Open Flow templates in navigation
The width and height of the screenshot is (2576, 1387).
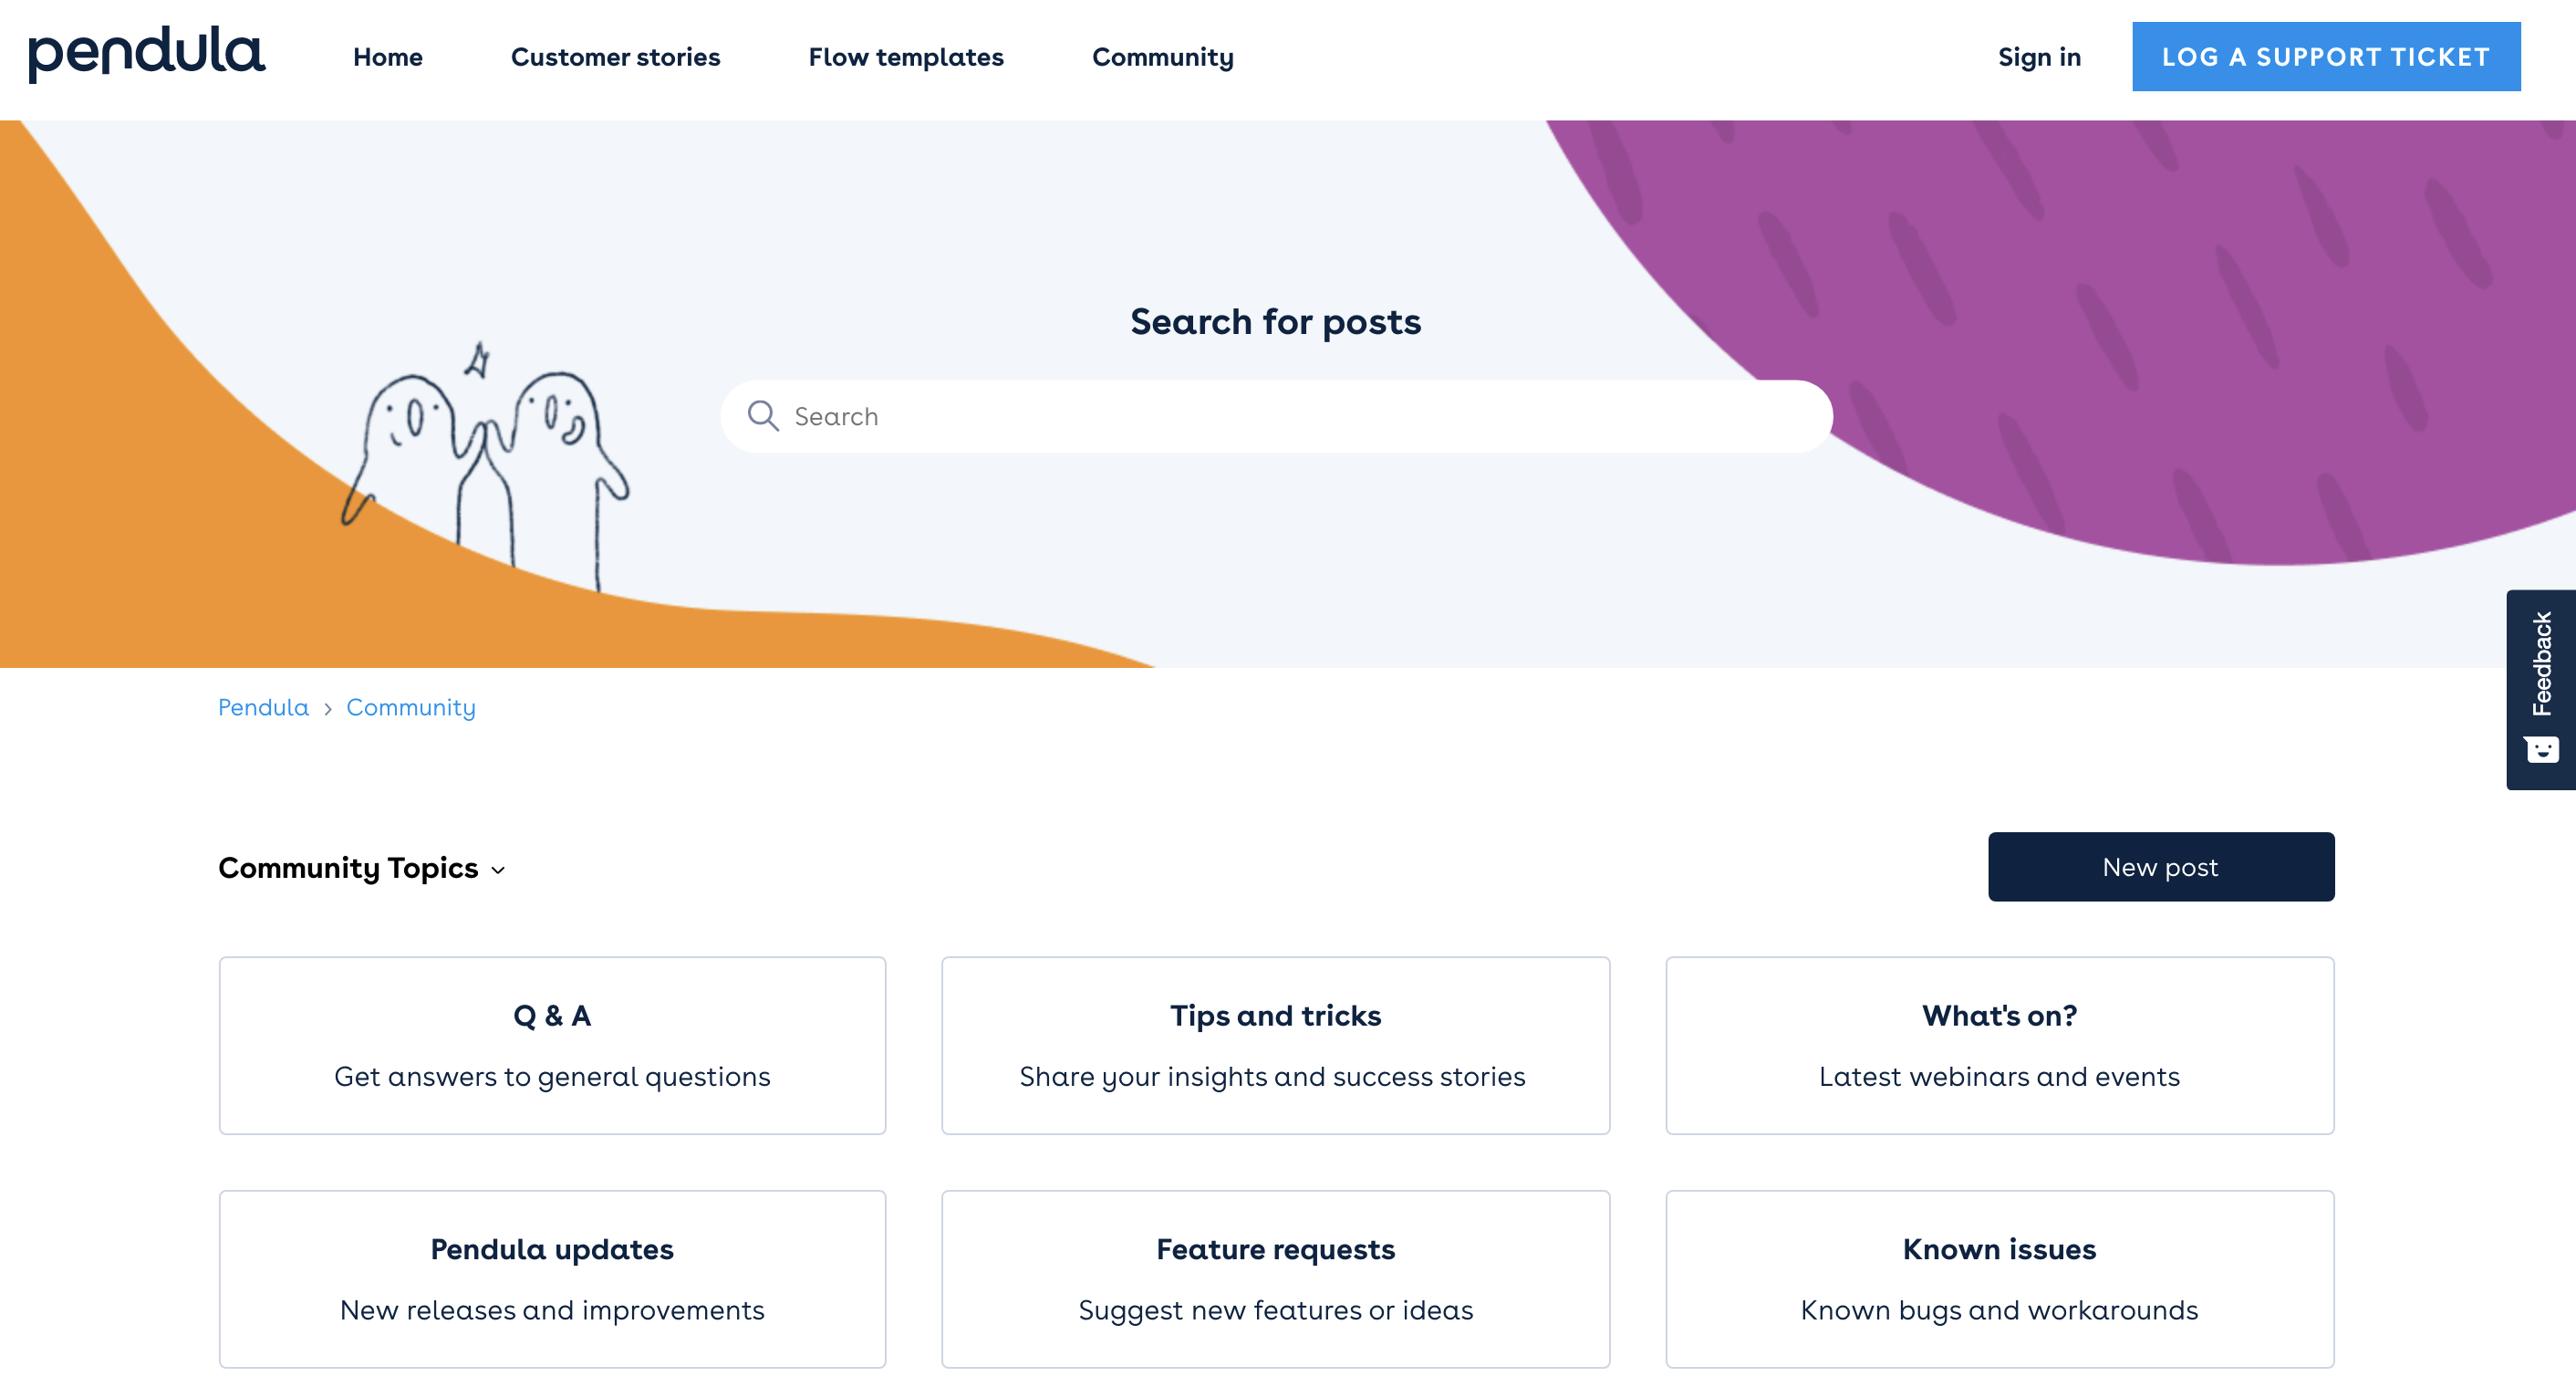coord(906,57)
